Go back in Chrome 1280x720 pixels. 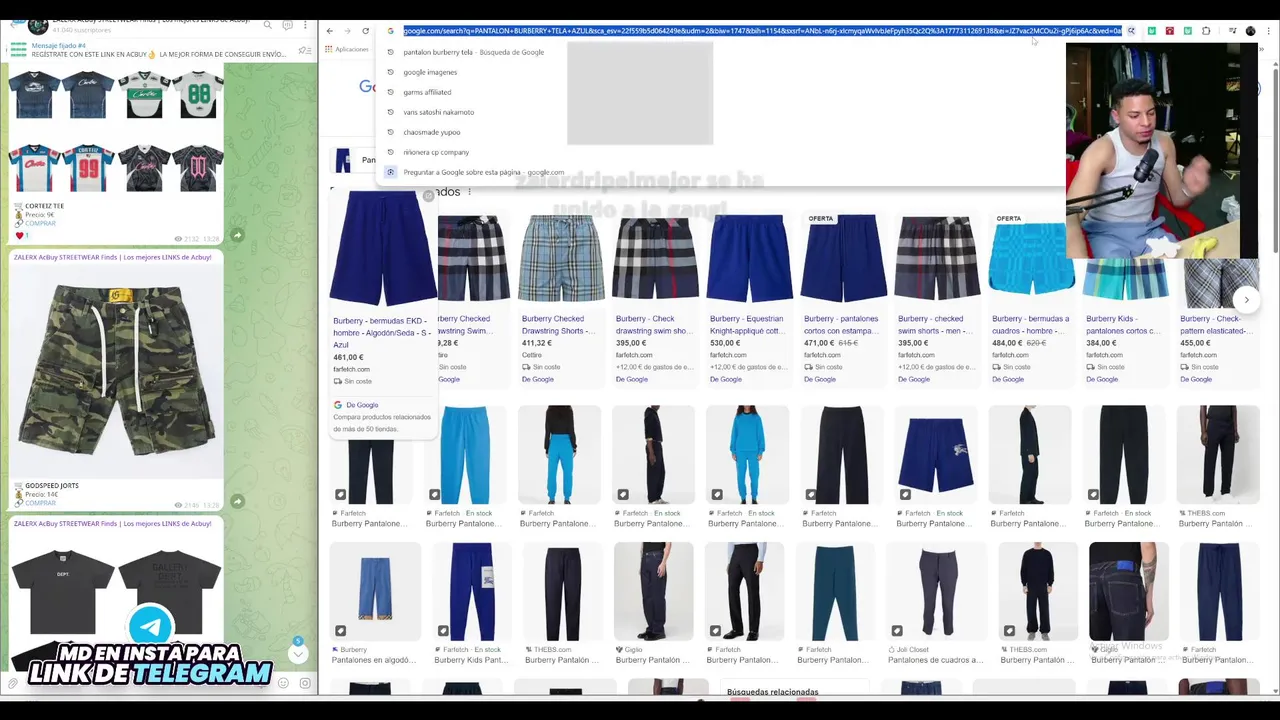click(x=330, y=31)
